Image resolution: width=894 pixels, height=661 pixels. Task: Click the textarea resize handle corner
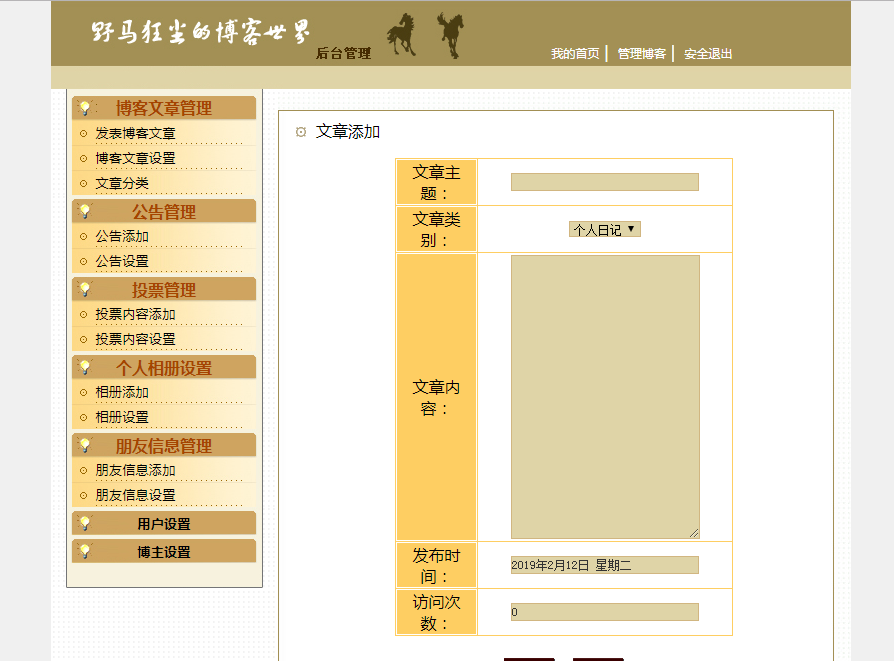694,533
